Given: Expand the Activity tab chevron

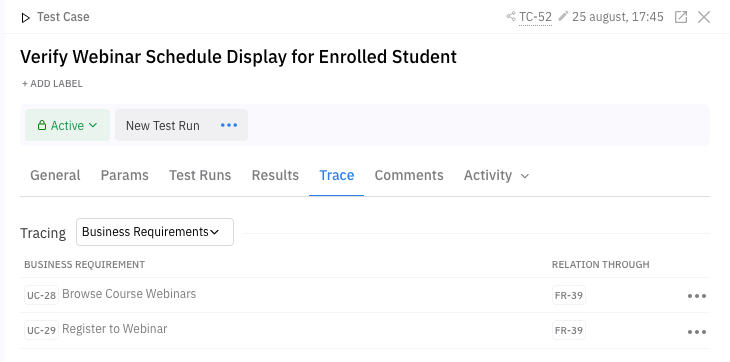Looking at the screenshot, I should (x=525, y=176).
